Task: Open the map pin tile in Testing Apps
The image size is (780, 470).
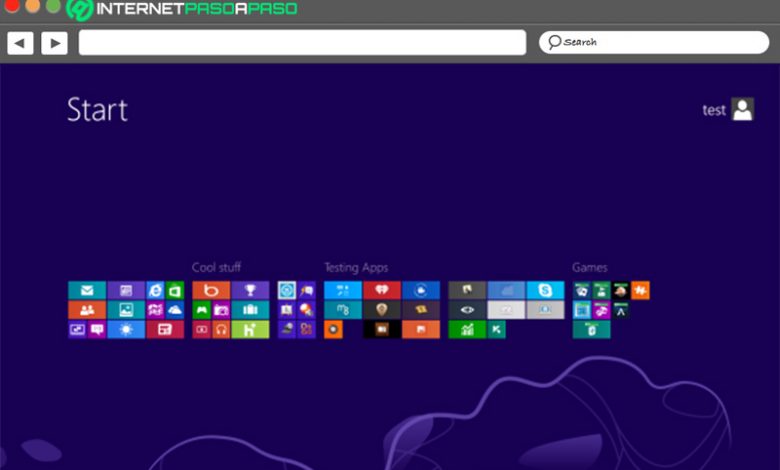Action: 382,310
